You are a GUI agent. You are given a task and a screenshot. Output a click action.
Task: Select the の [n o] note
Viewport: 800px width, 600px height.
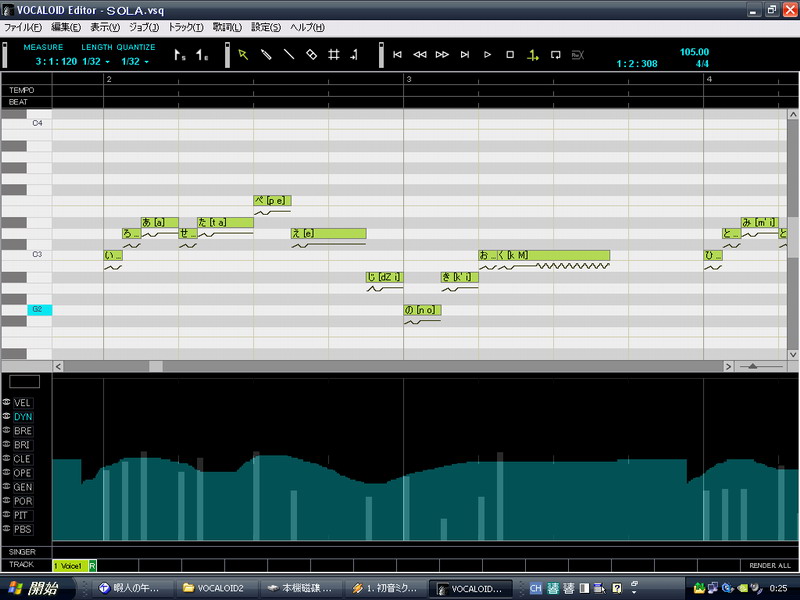422,310
